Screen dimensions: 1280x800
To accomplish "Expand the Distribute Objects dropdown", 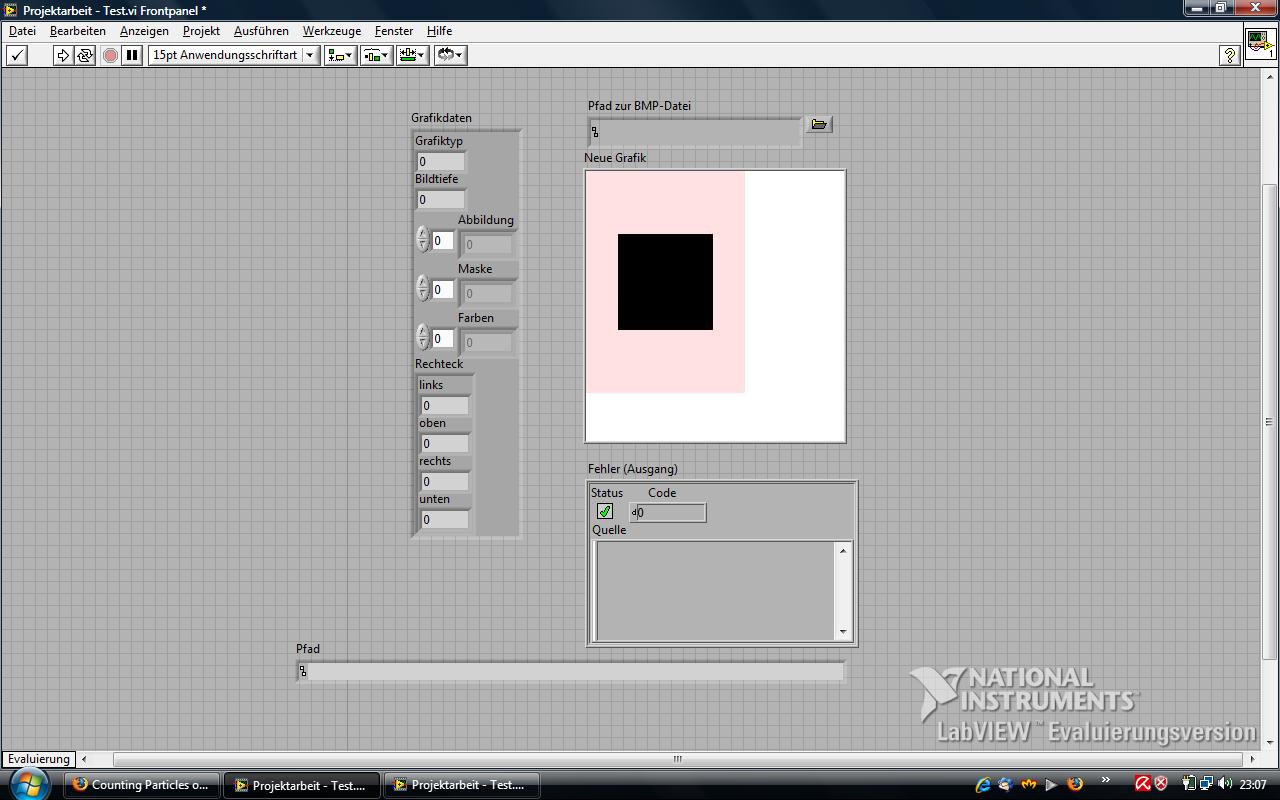I will coord(376,56).
